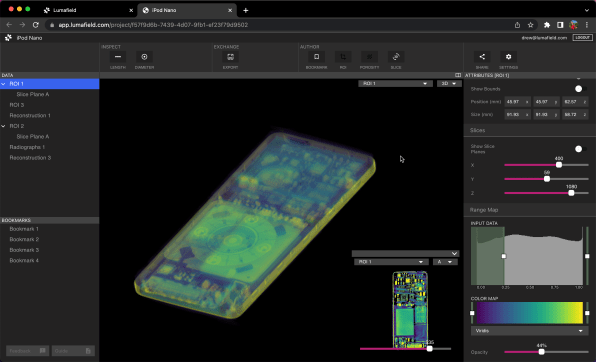Open browser extensions puzzle icon
Screen dimensions: 596x362
[x=547, y=25]
